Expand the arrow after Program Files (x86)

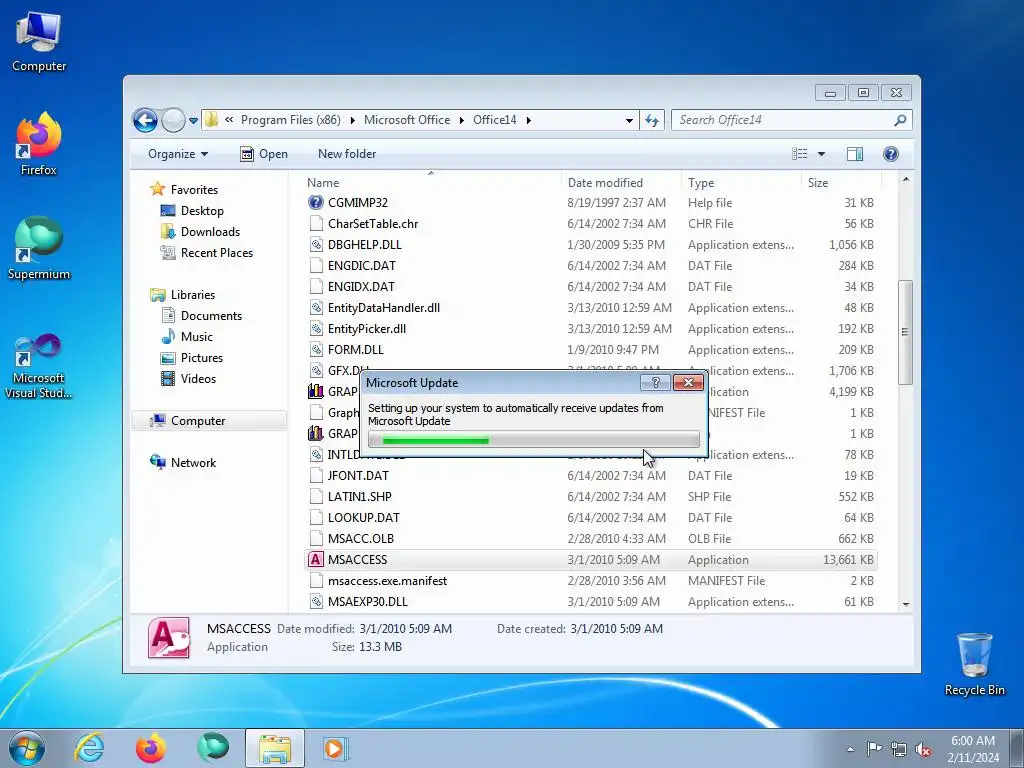click(353, 120)
